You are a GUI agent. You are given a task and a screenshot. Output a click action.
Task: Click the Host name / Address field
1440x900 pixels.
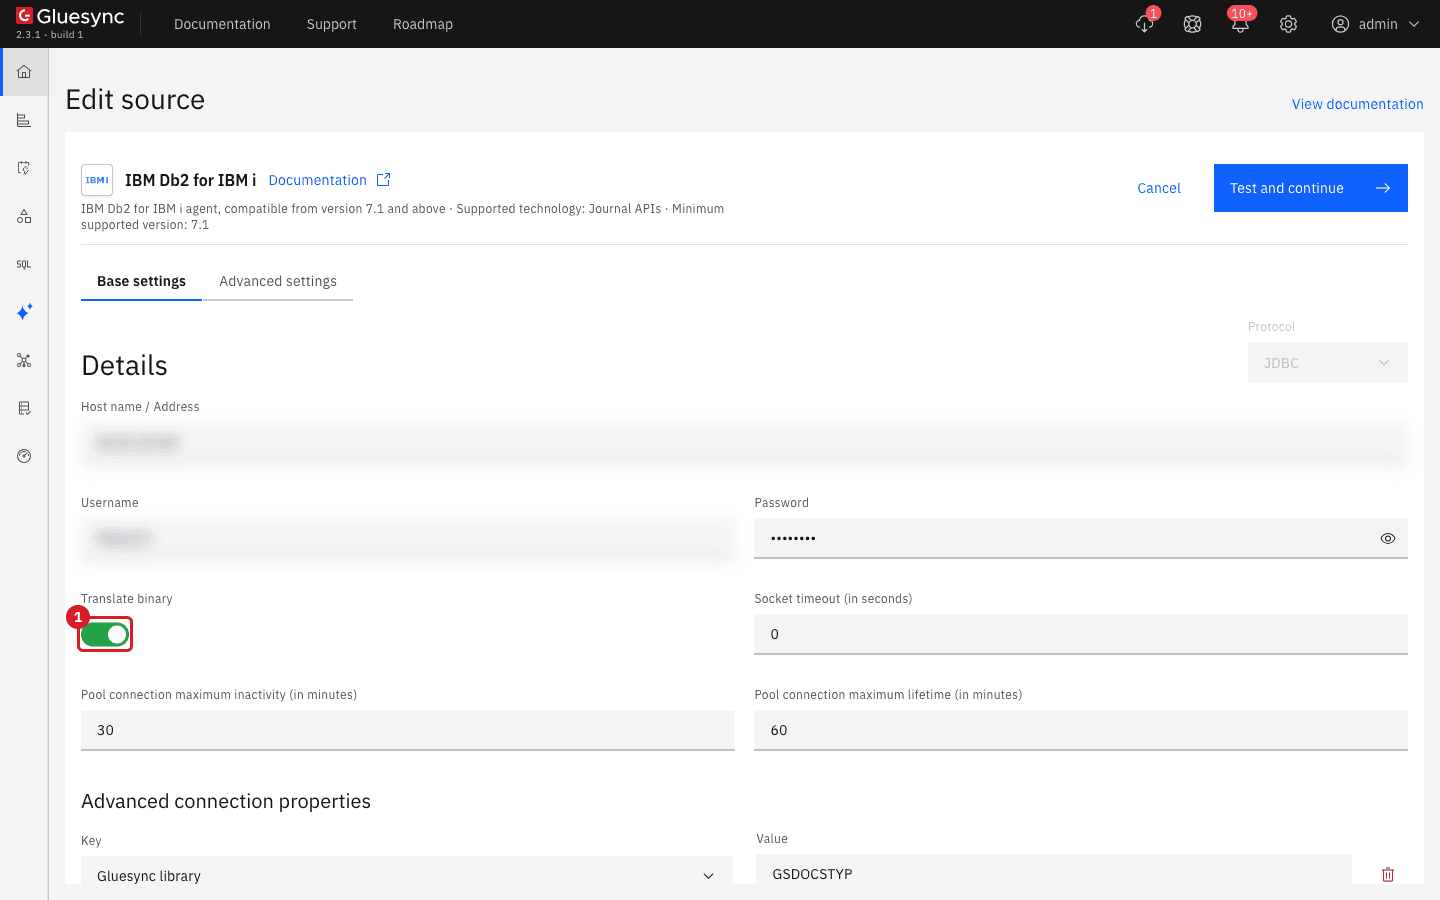[744, 442]
